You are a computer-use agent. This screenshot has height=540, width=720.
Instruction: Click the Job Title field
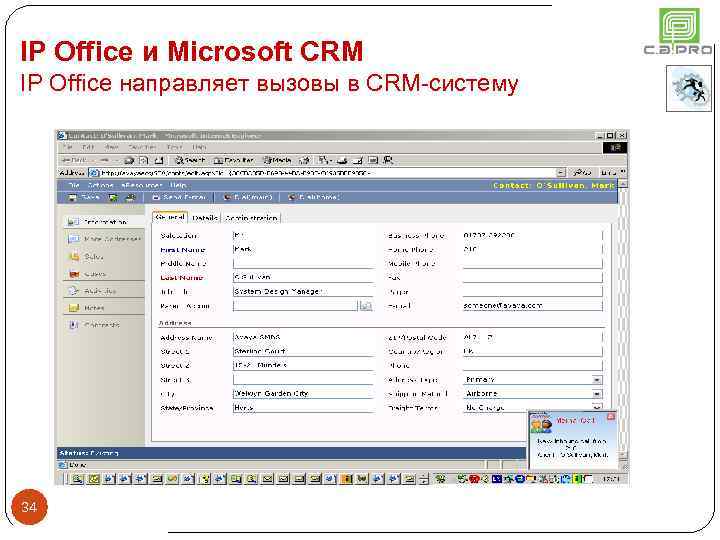(x=303, y=292)
